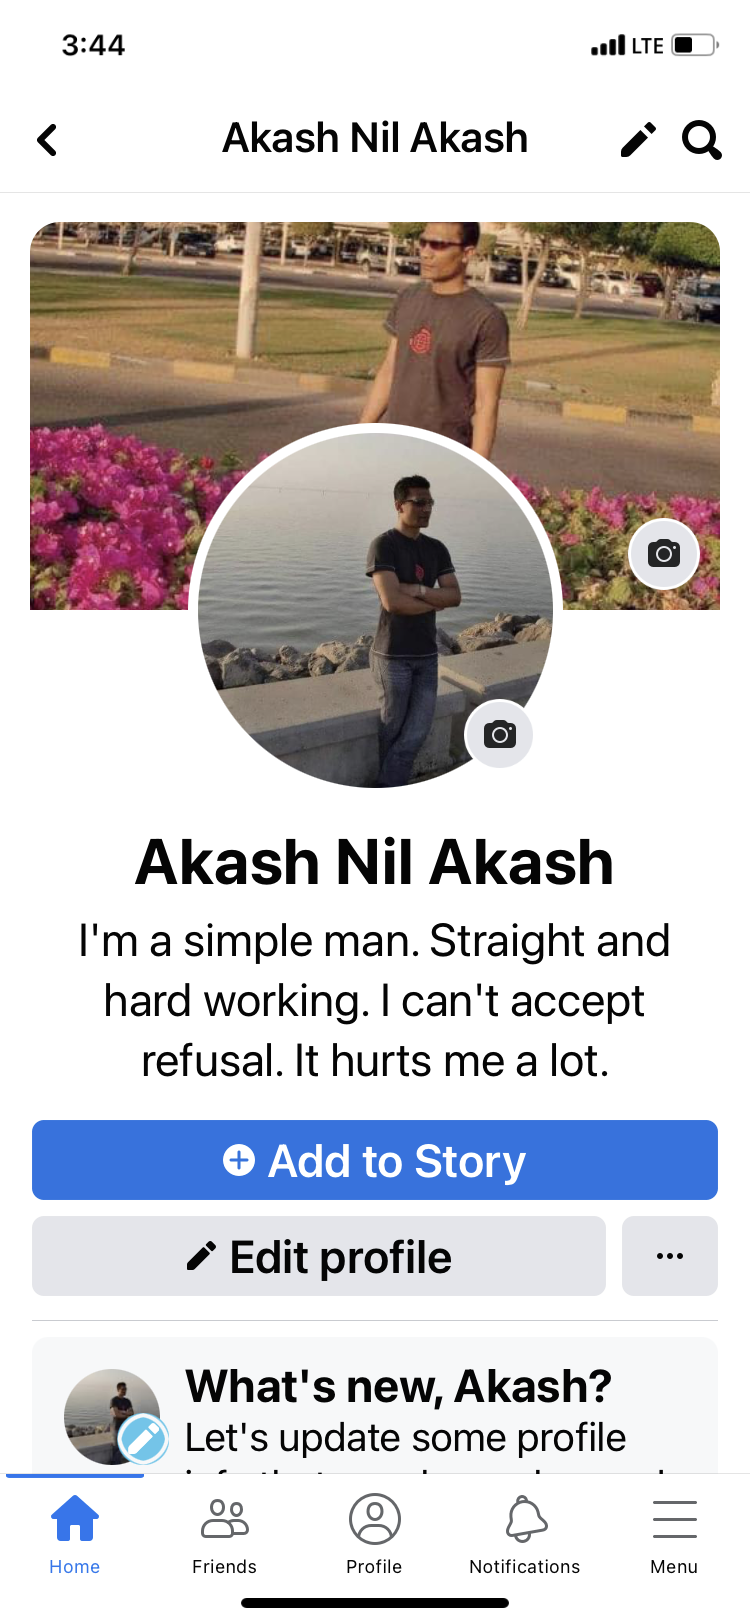This screenshot has height=1624, width=750.
Task: Tap plus icon on Add to Story
Action: click(238, 1160)
